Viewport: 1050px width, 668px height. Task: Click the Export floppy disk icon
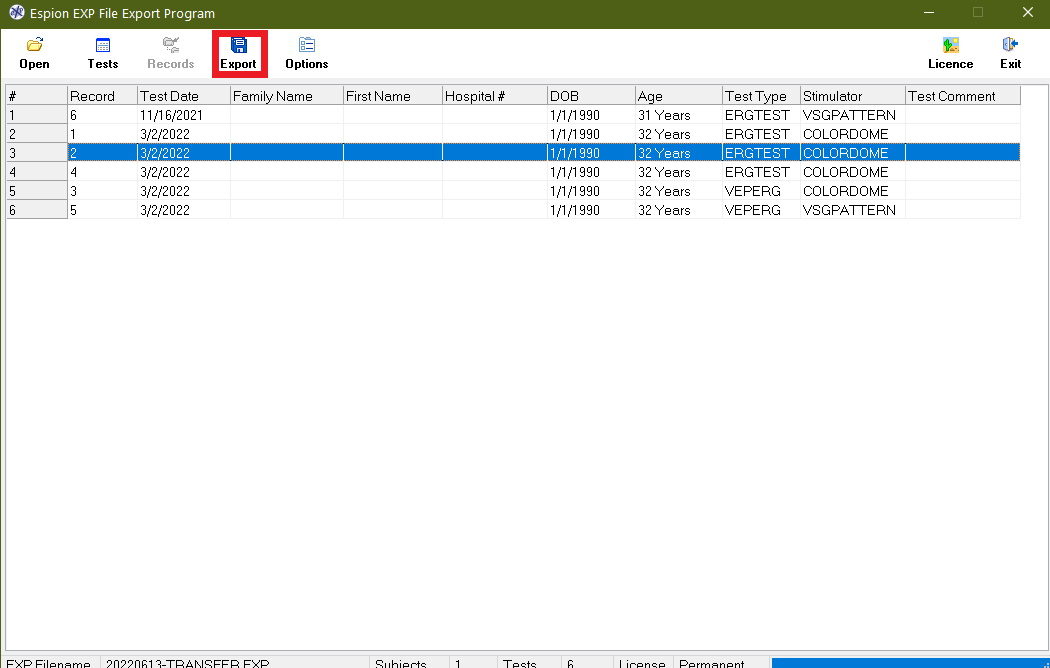239,45
